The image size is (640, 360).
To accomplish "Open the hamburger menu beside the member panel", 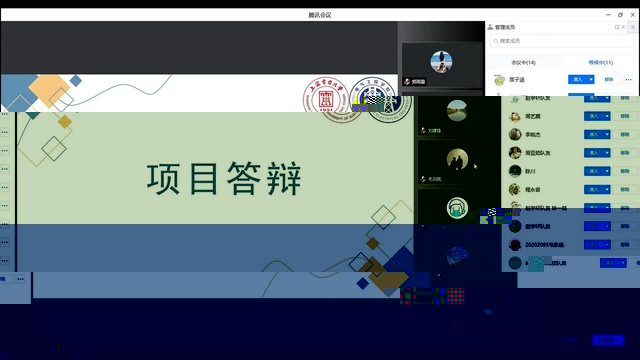I will click(633, 27).
